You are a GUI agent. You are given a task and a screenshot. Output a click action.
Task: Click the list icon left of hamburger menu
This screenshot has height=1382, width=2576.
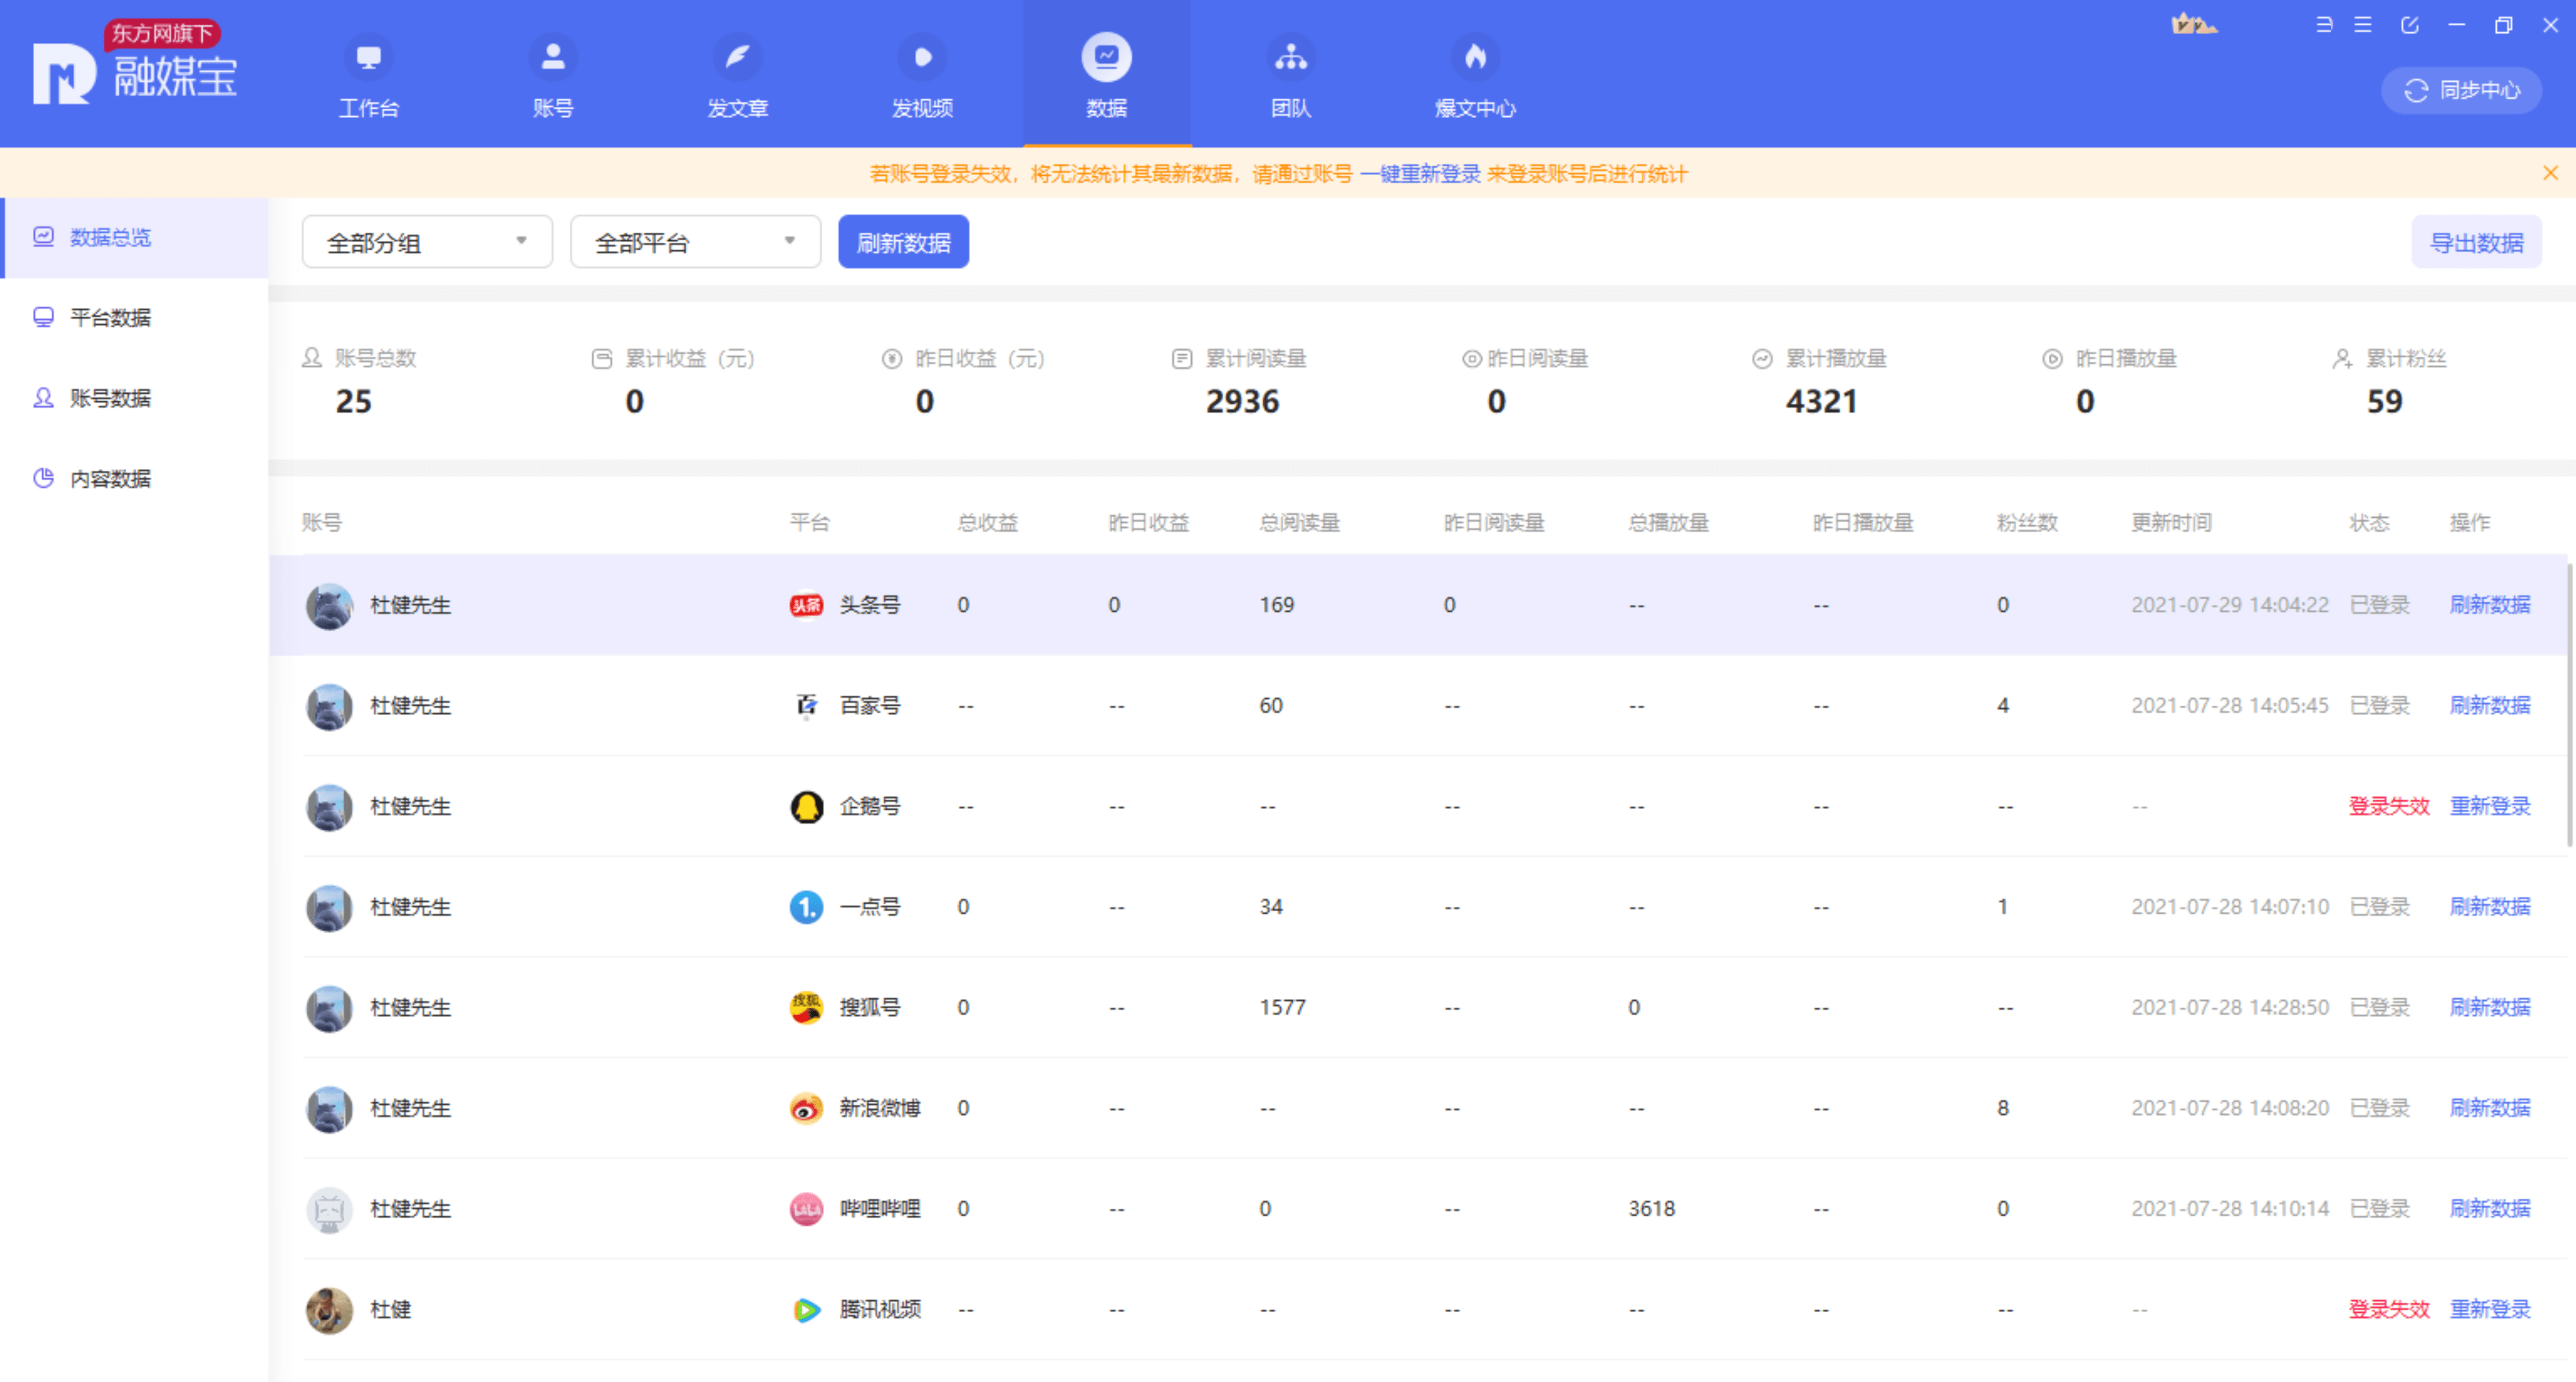(x=2324, y=25)
